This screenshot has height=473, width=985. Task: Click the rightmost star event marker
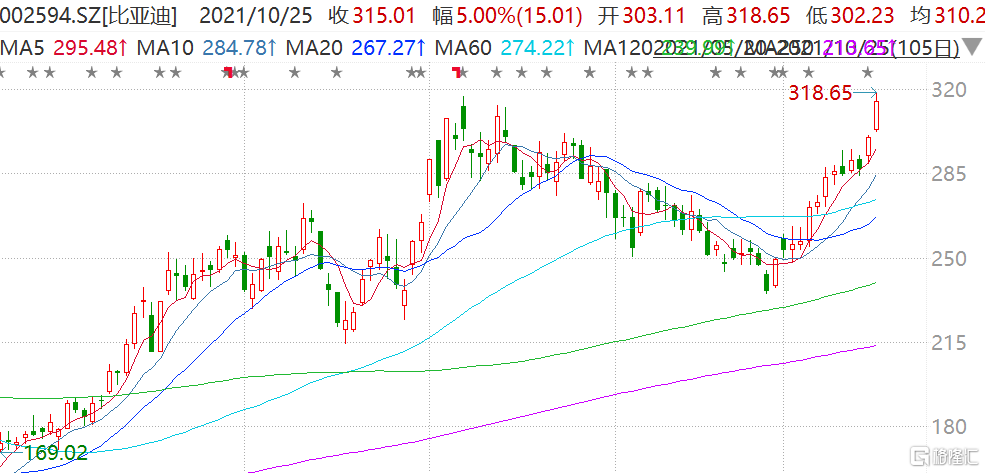869,73
